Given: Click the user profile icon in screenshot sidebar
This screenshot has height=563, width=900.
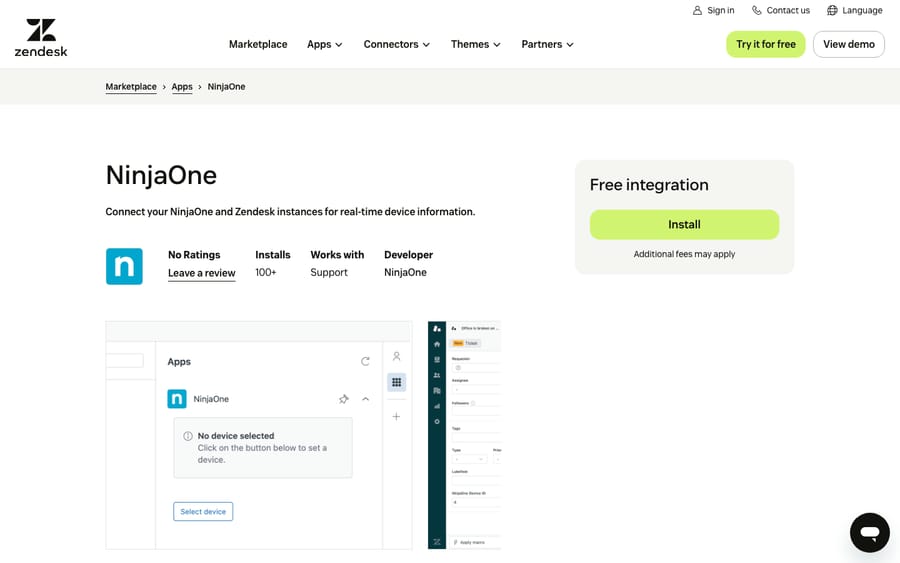Looking at the screenshot, I should click(x=396, y=356).
